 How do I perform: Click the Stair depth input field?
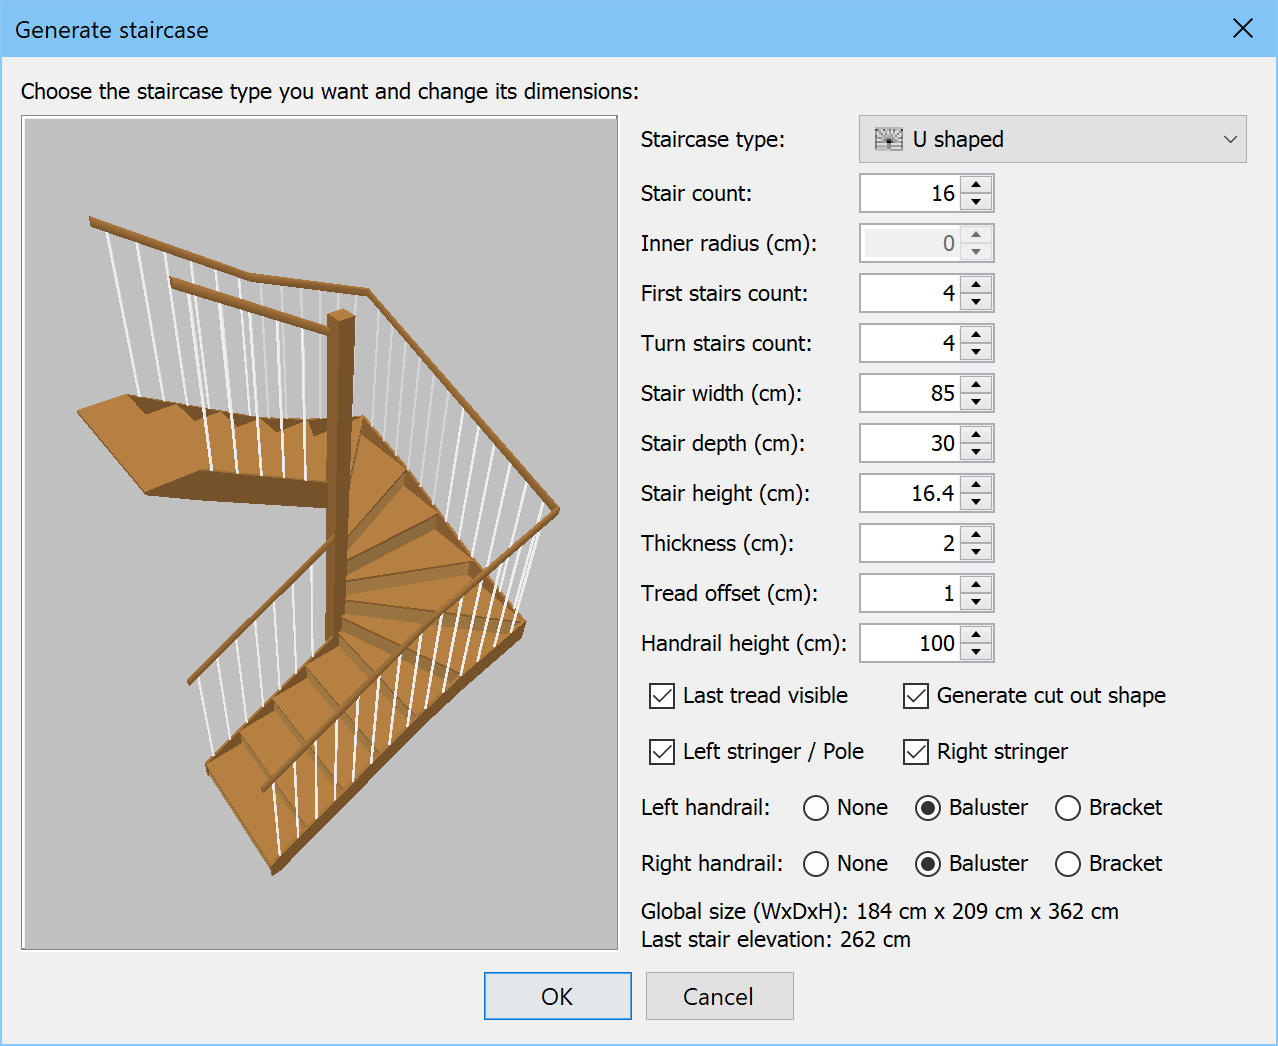click(910, 443)
